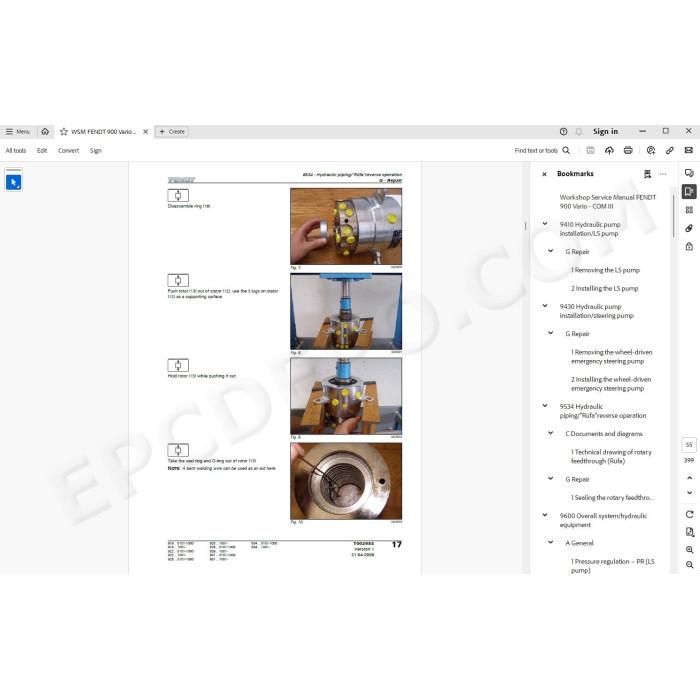Open Removing the wheel-driven emergency steering pump
The height and width of the screenshot is (700, 700).
coord(611,357)
